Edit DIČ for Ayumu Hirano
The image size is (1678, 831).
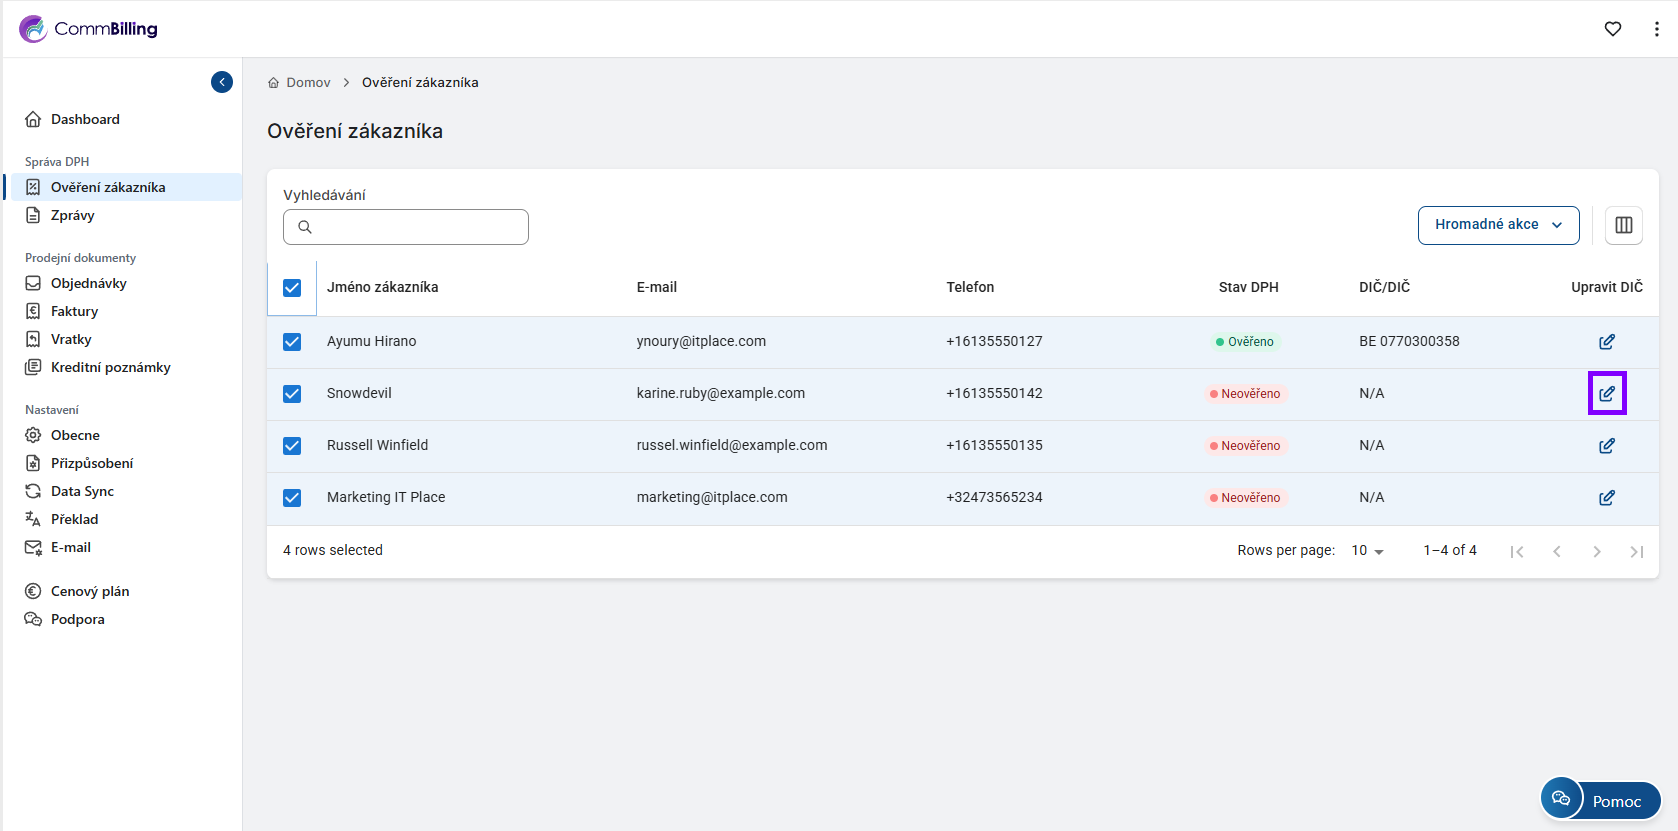point(1606,342)
